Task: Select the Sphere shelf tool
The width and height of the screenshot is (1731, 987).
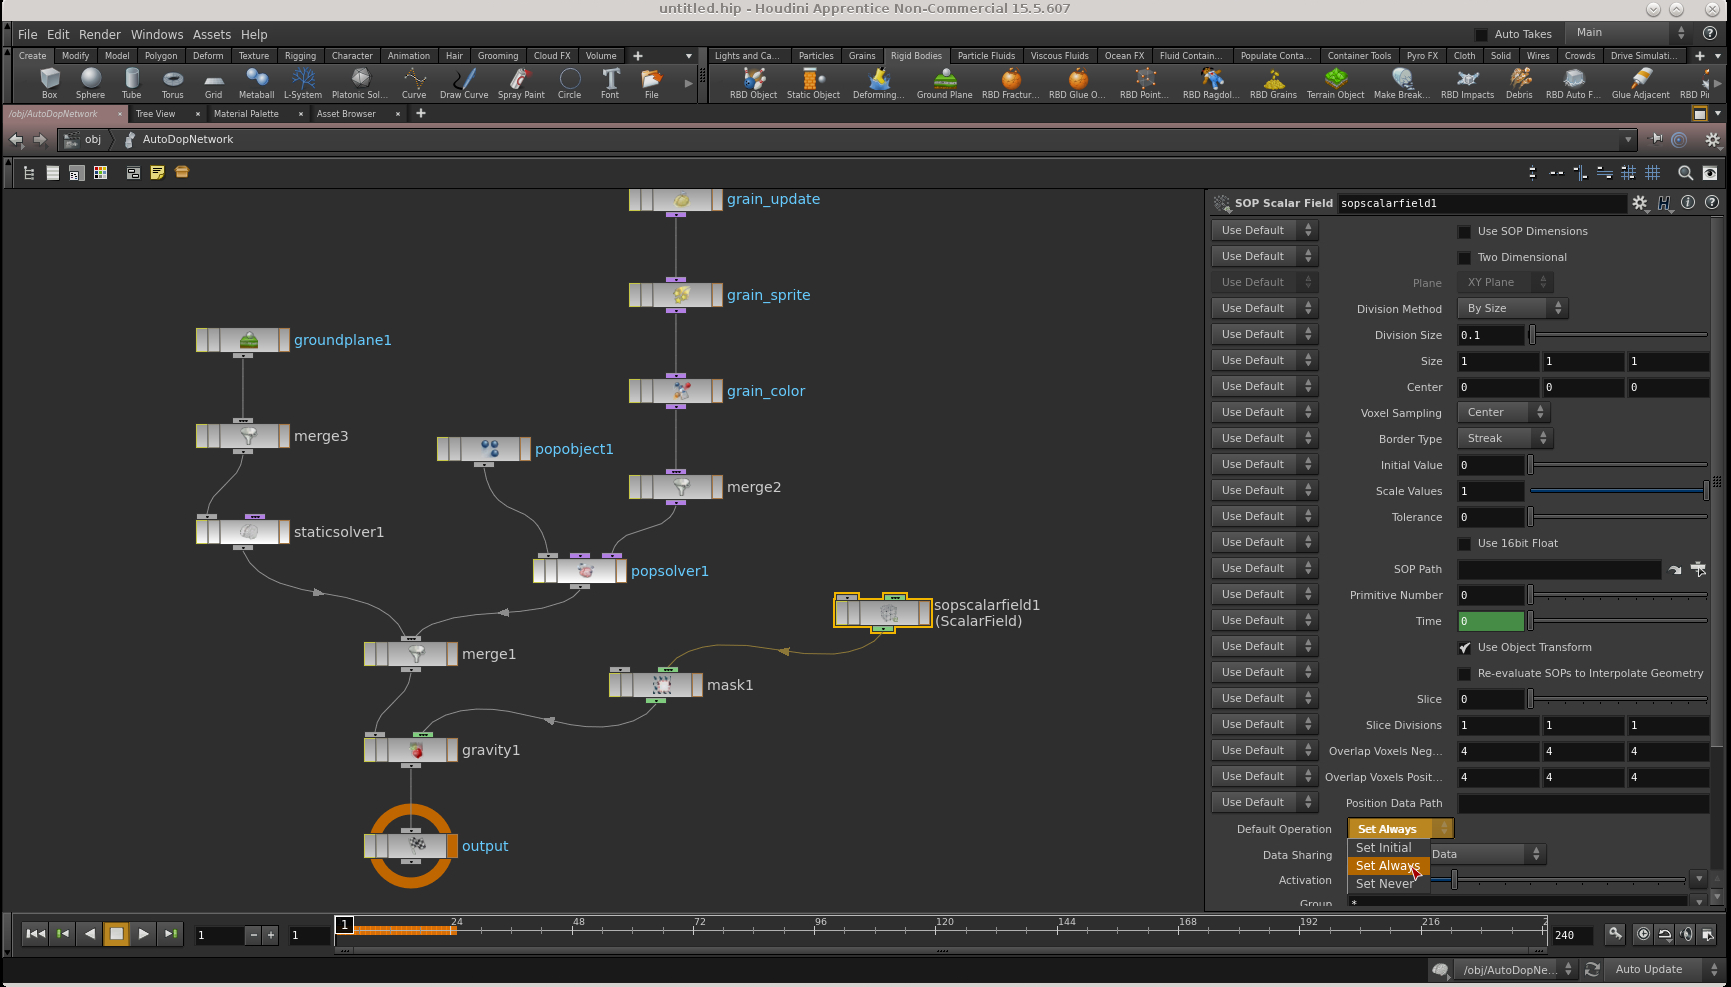Action: pyautogui.click(x=90, y=83)
